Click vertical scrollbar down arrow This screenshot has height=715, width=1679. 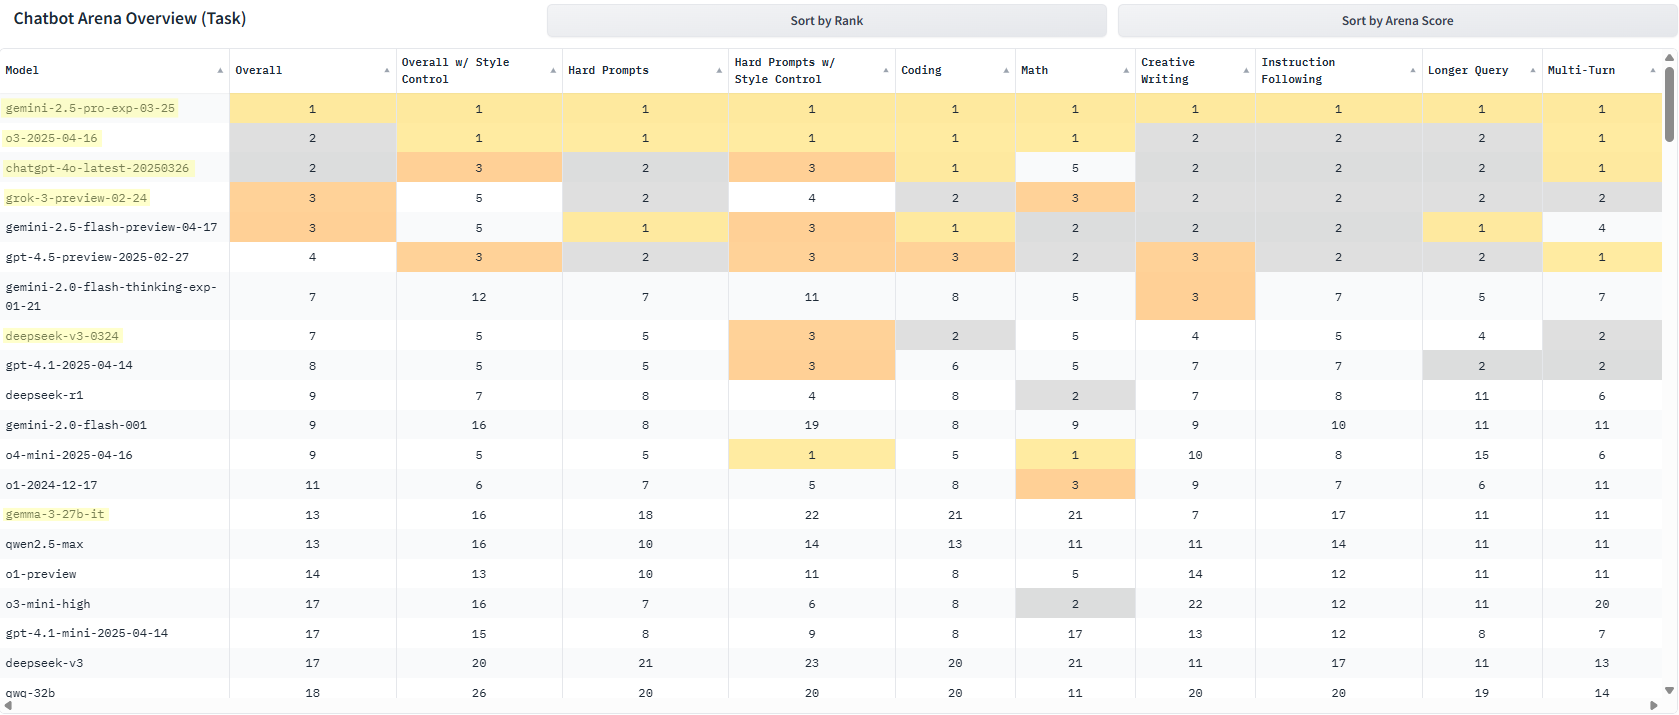pyautogui.click(x=1669, y=690)
